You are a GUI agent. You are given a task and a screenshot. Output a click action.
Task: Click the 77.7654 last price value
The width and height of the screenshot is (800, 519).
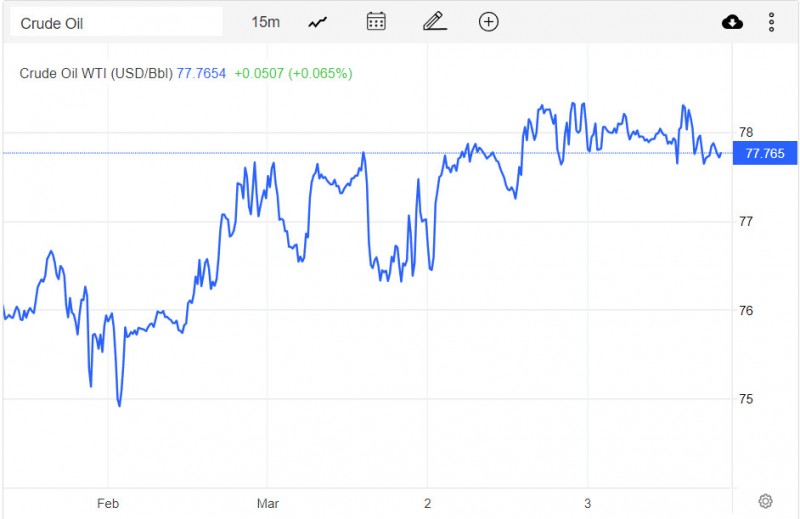pos(201,73)
